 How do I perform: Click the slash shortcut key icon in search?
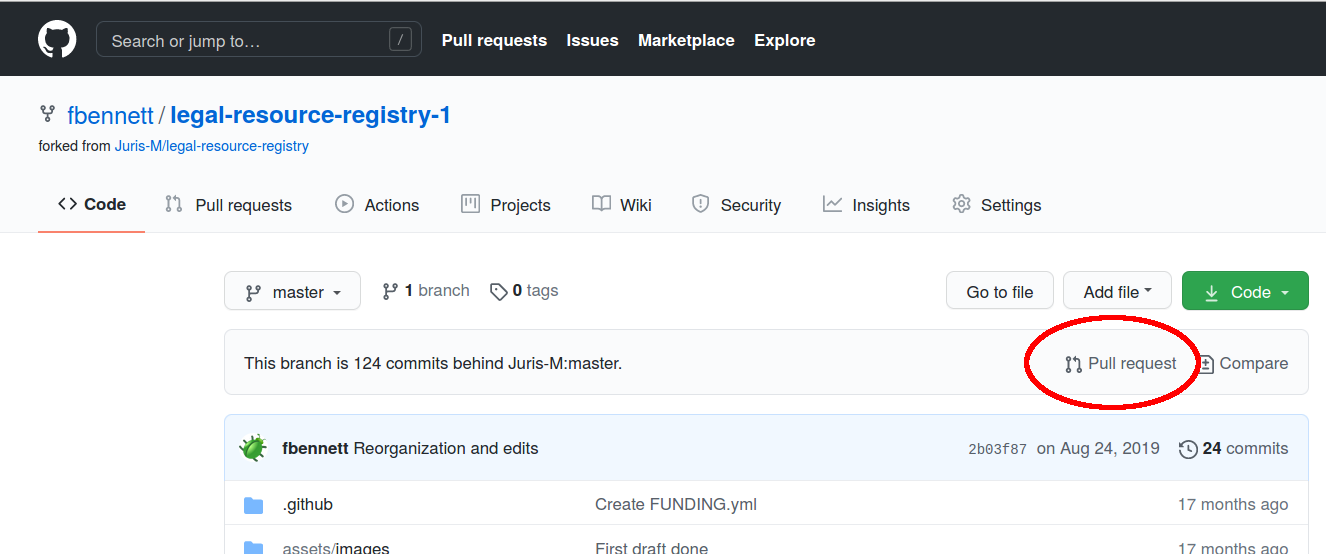(x=400, y=40)
